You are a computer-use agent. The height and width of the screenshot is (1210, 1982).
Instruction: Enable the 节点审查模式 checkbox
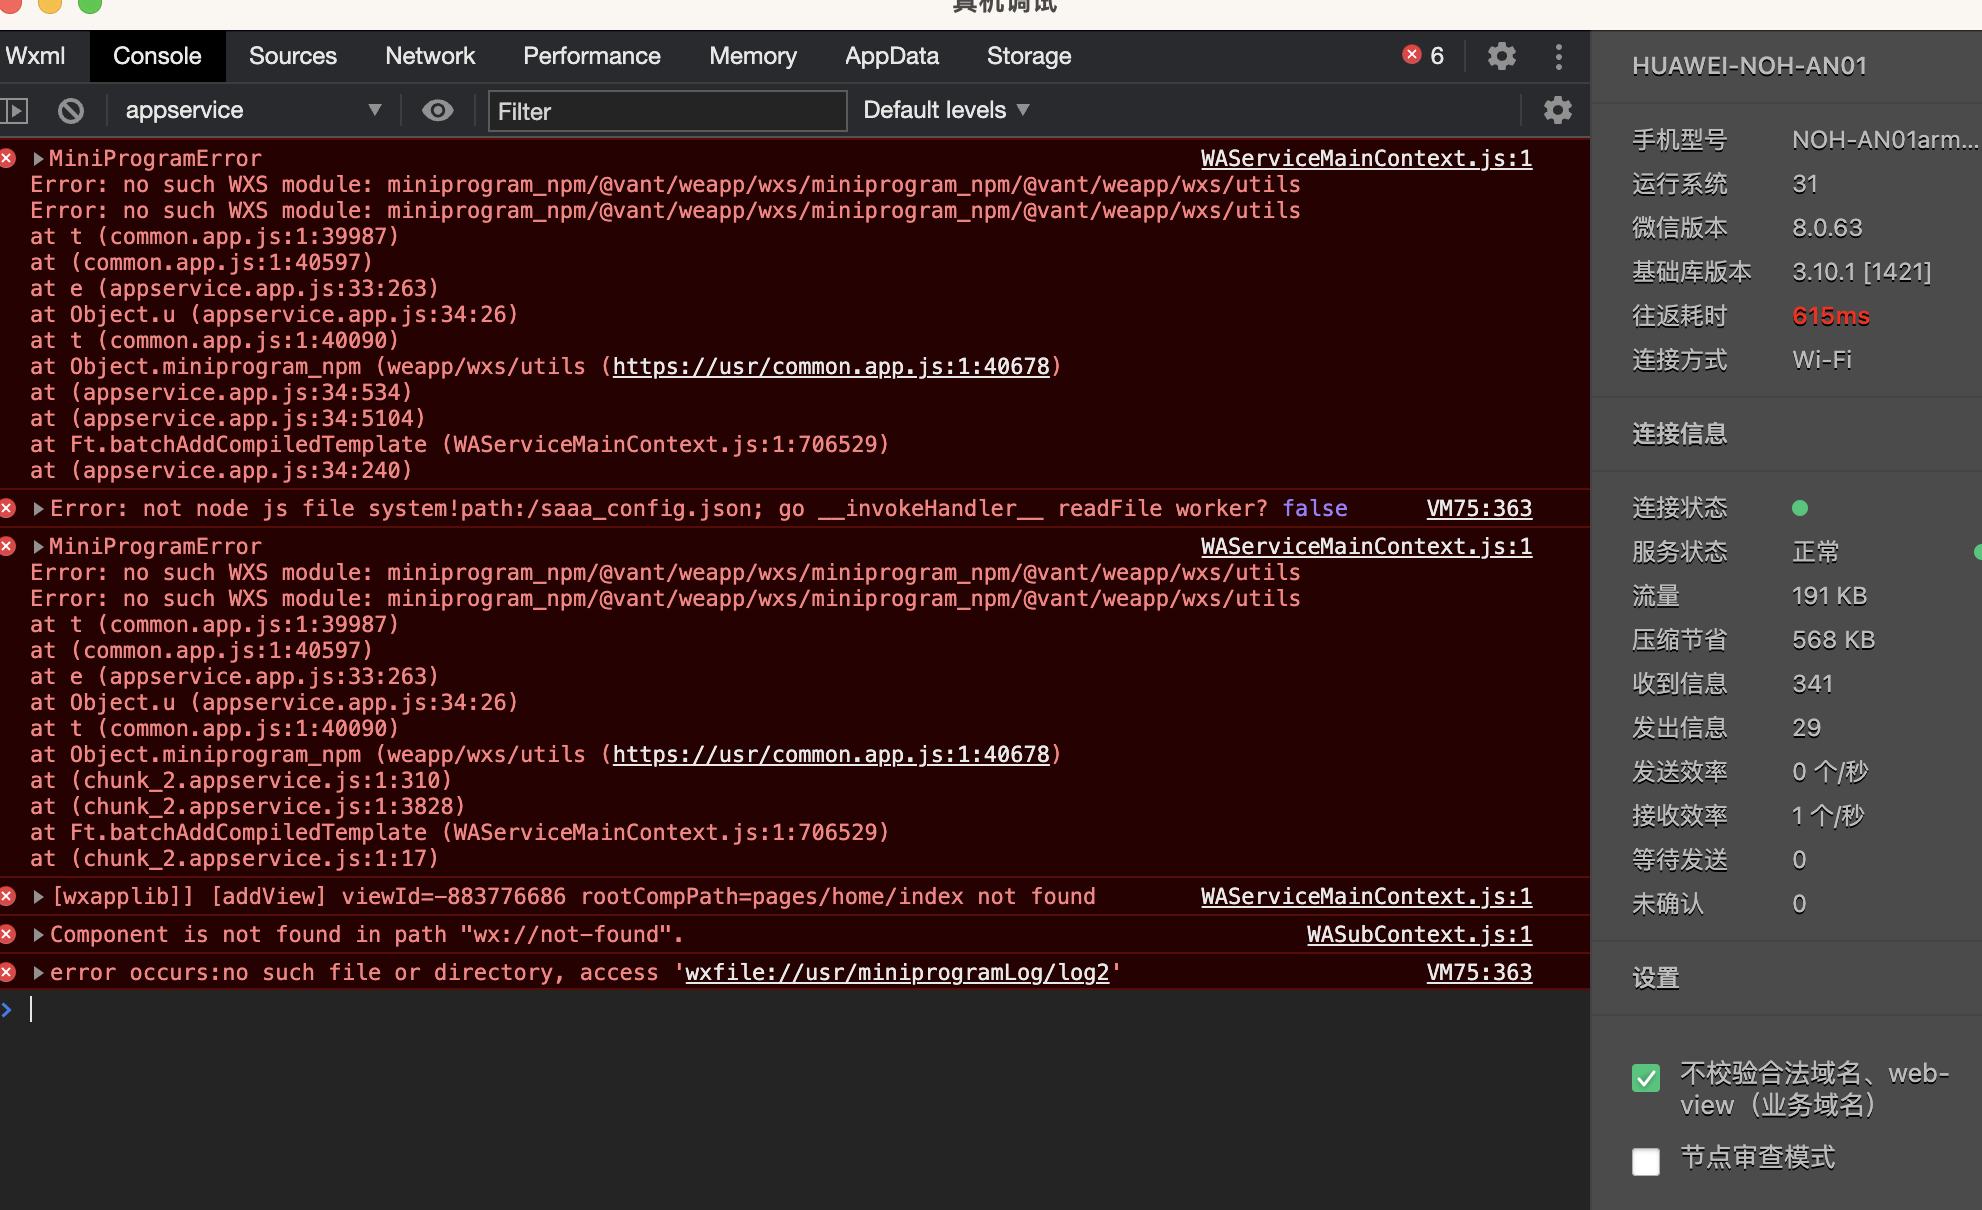(x=1645, y=1161)
